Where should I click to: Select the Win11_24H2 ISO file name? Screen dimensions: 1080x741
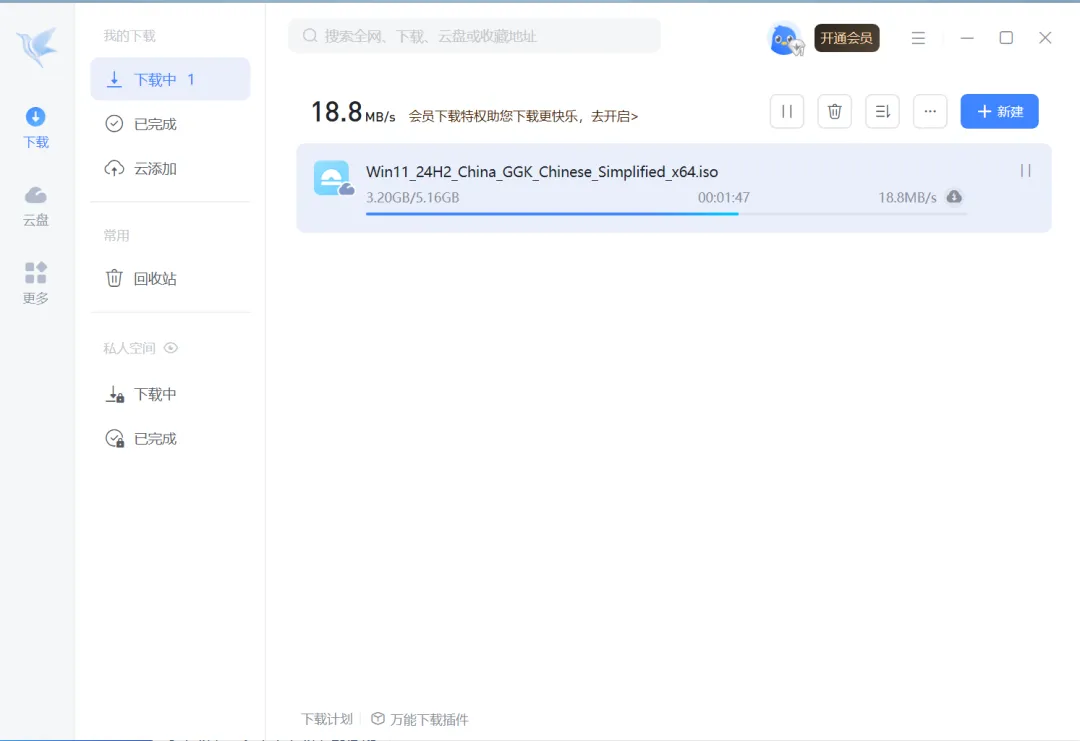pos(541,171)
